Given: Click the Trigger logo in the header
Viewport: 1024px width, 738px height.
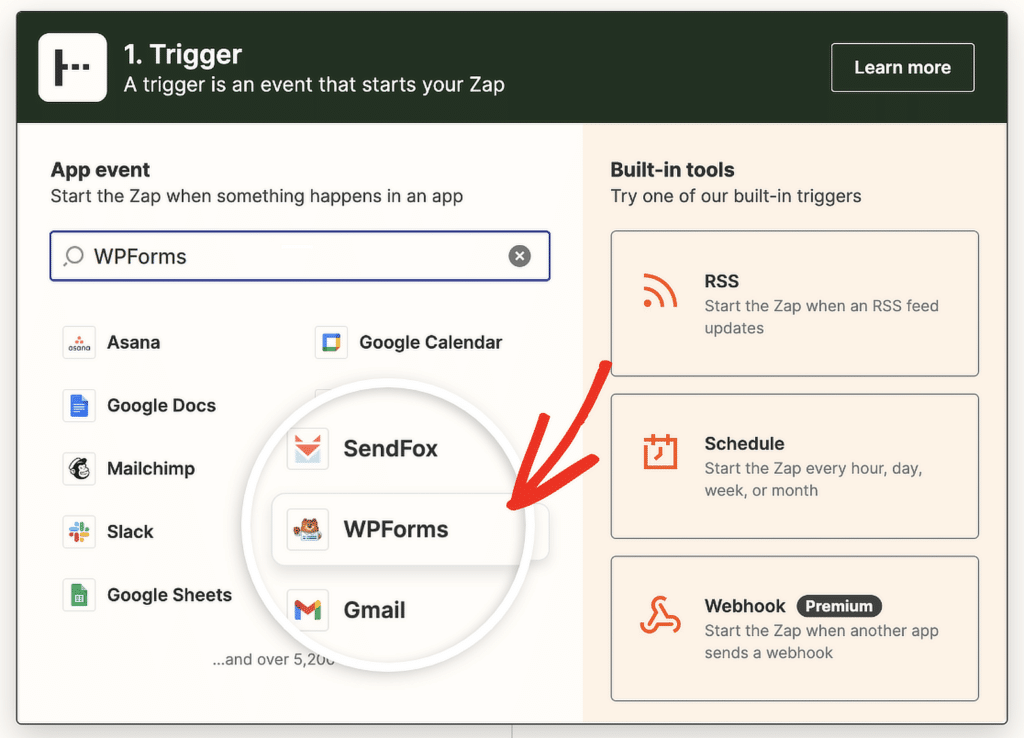Looking at the screenshot, I should pos(72,67).
